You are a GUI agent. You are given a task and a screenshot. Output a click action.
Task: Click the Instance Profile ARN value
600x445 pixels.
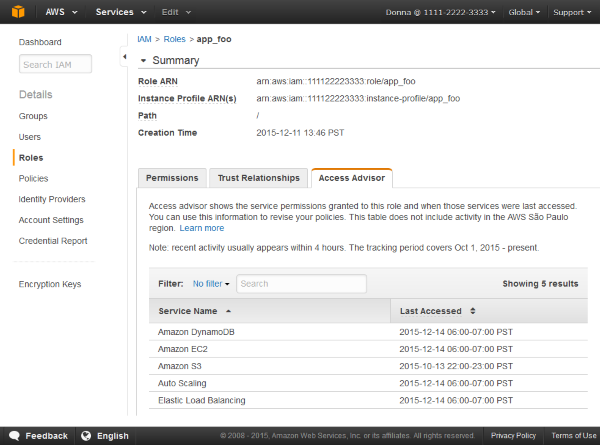pos(358,98)
